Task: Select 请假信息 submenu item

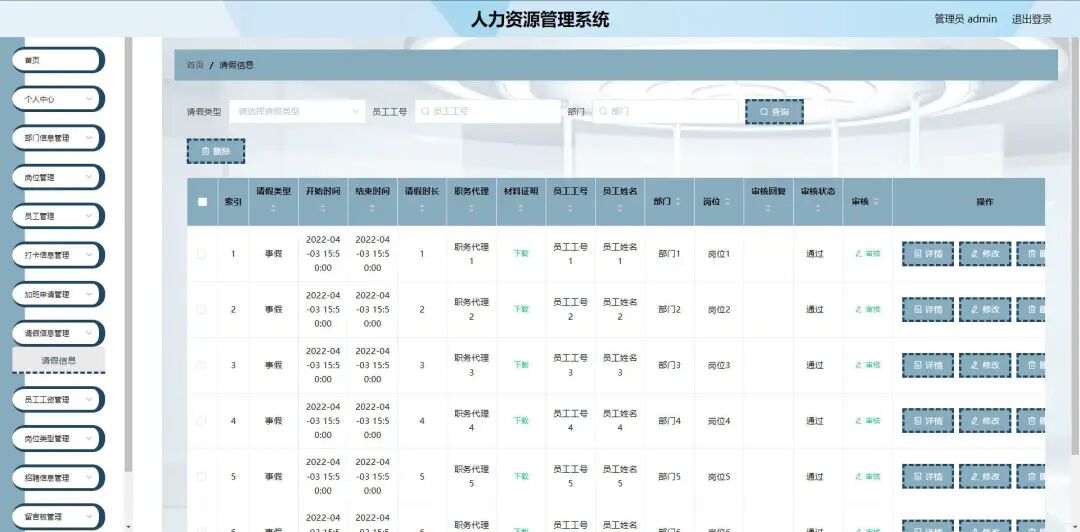Action: coord(59,360)
